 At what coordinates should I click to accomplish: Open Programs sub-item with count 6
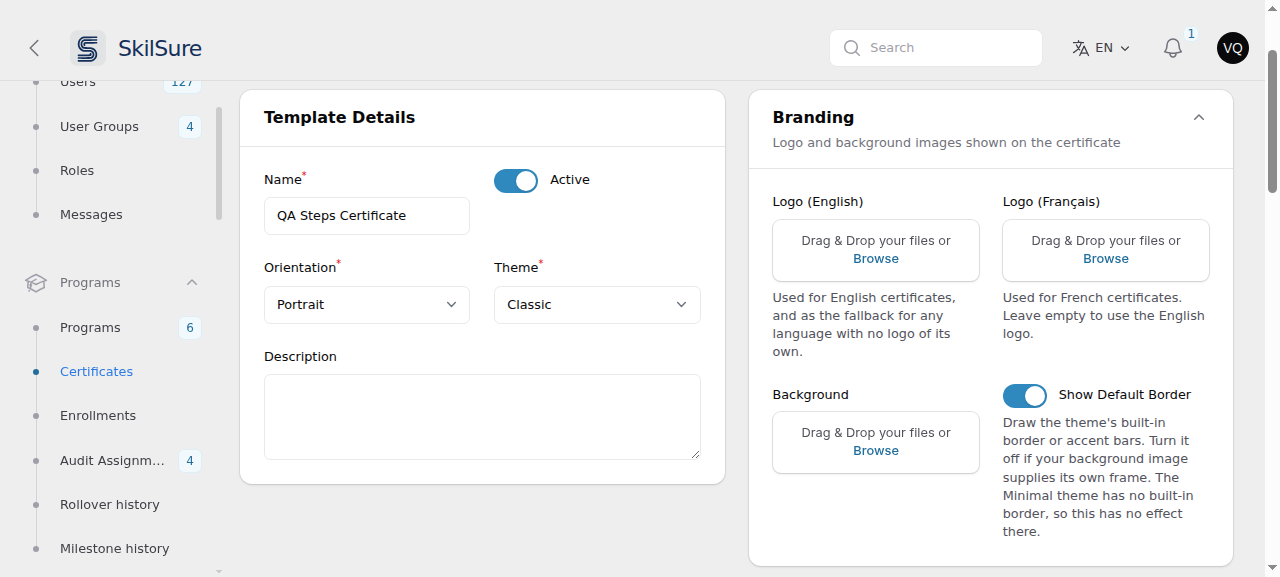click(90, 328)
